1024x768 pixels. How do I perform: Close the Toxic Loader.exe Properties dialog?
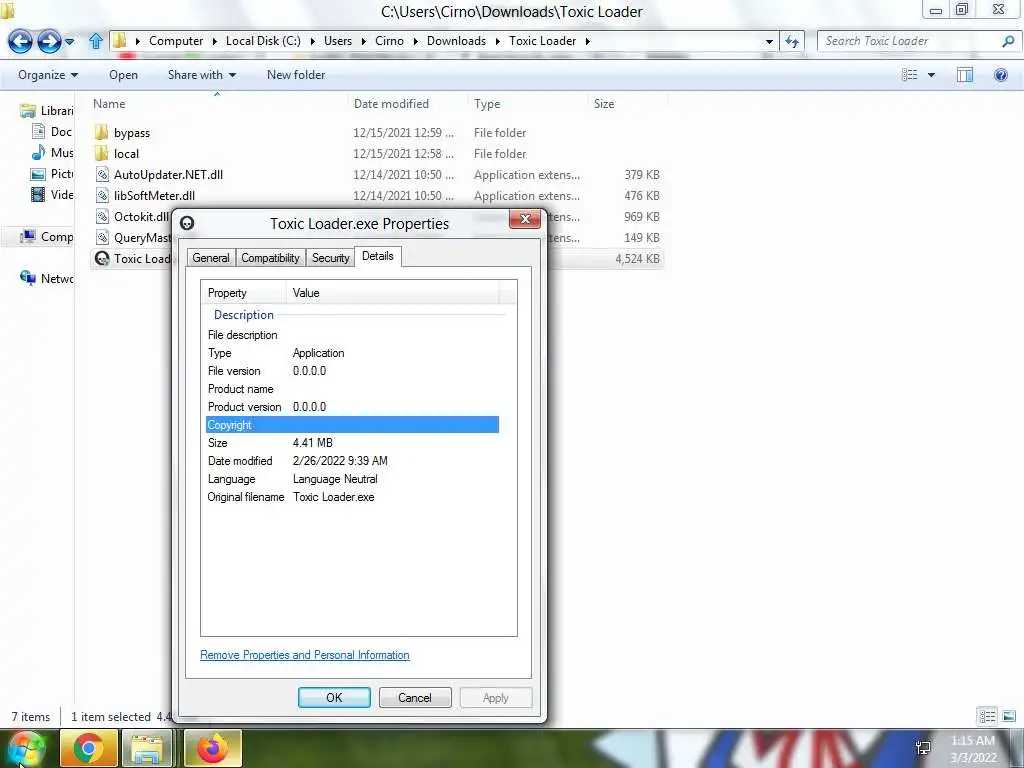[x=525, y=219]
